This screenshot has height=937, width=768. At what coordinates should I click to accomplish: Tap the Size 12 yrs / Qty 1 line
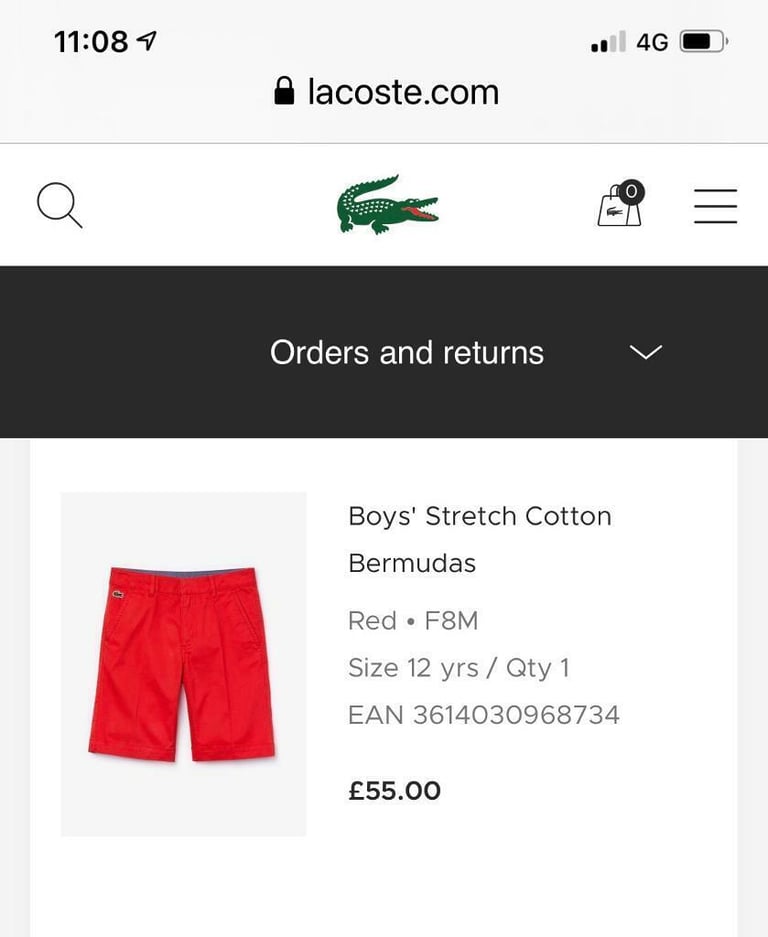(459, 668)
